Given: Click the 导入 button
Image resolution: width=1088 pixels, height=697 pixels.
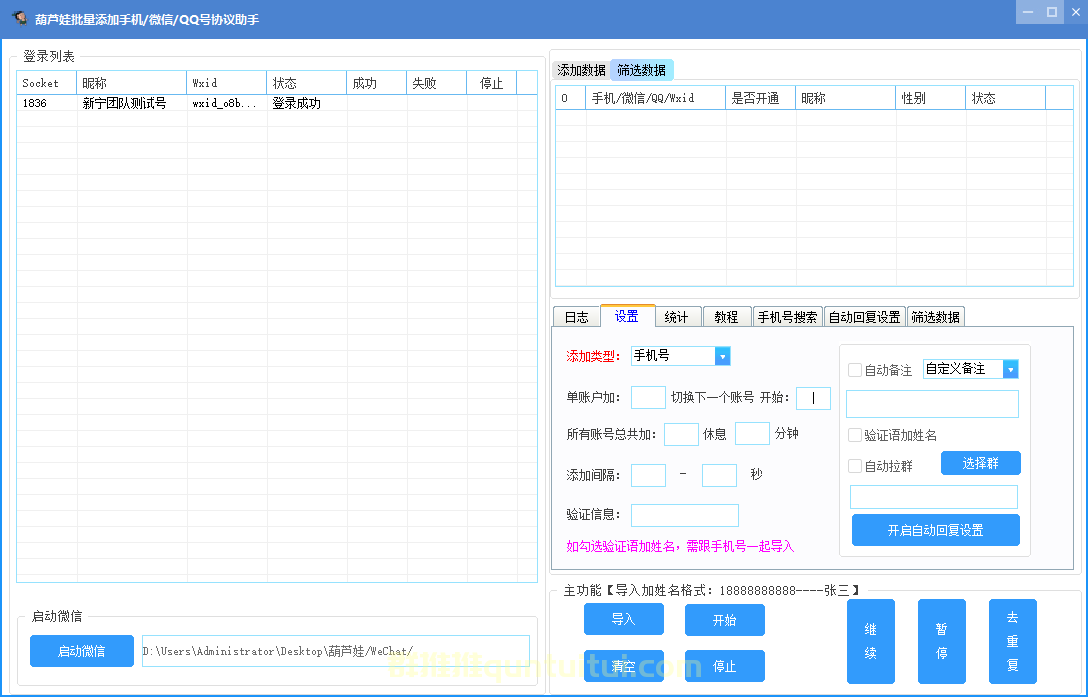Looking at the screenshot, I should (x=624, y=619).
